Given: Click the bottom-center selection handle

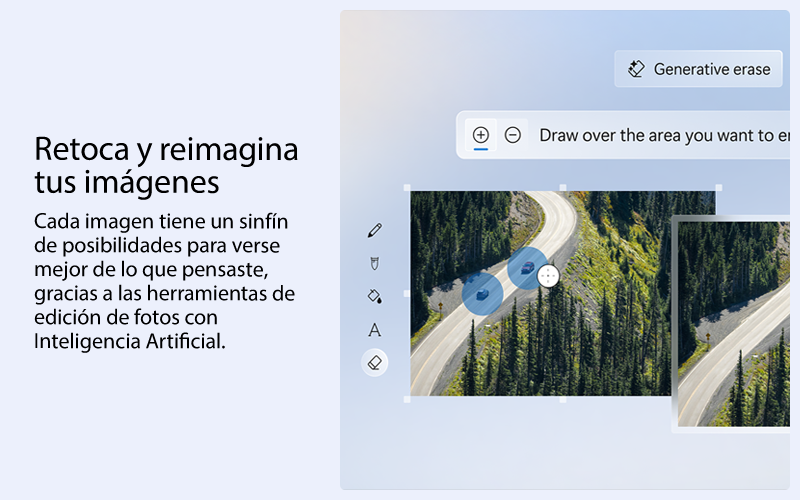Looking at the screenshot, I should click(x=562, y=399).
